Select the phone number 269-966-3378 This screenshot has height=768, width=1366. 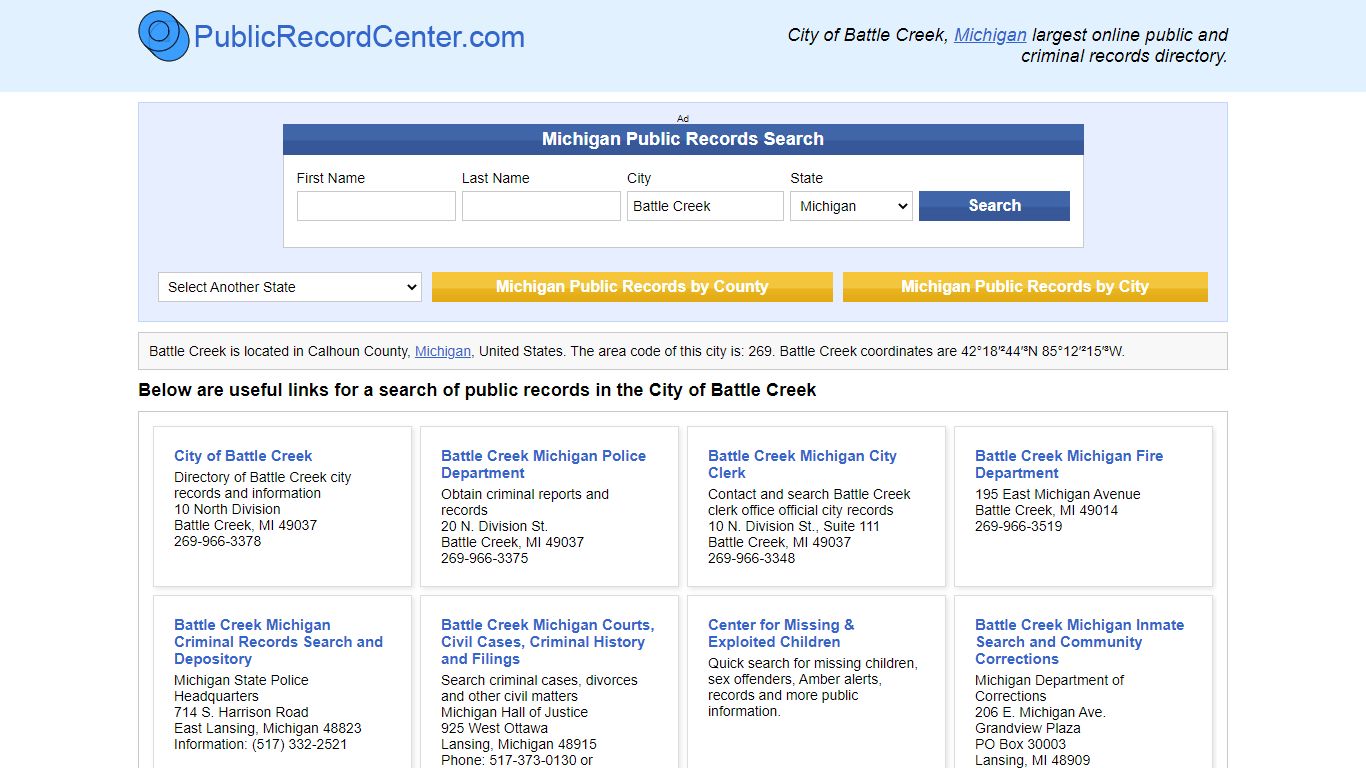pos(217,541)
